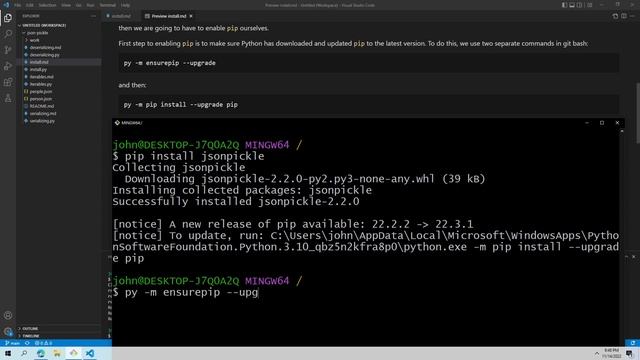Open the Run and Debug view
This screenshot has width=640, height=360.
point(8,66)
